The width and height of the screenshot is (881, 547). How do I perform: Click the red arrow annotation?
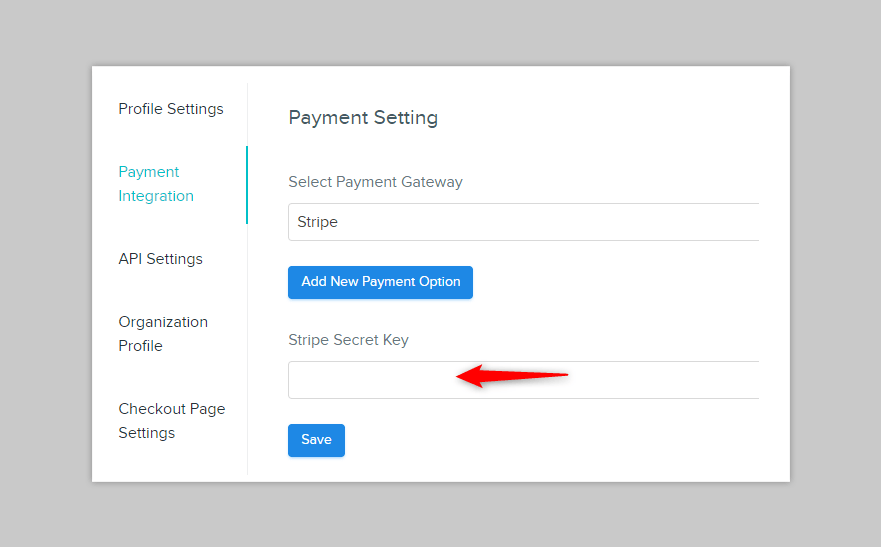(513, 376)
